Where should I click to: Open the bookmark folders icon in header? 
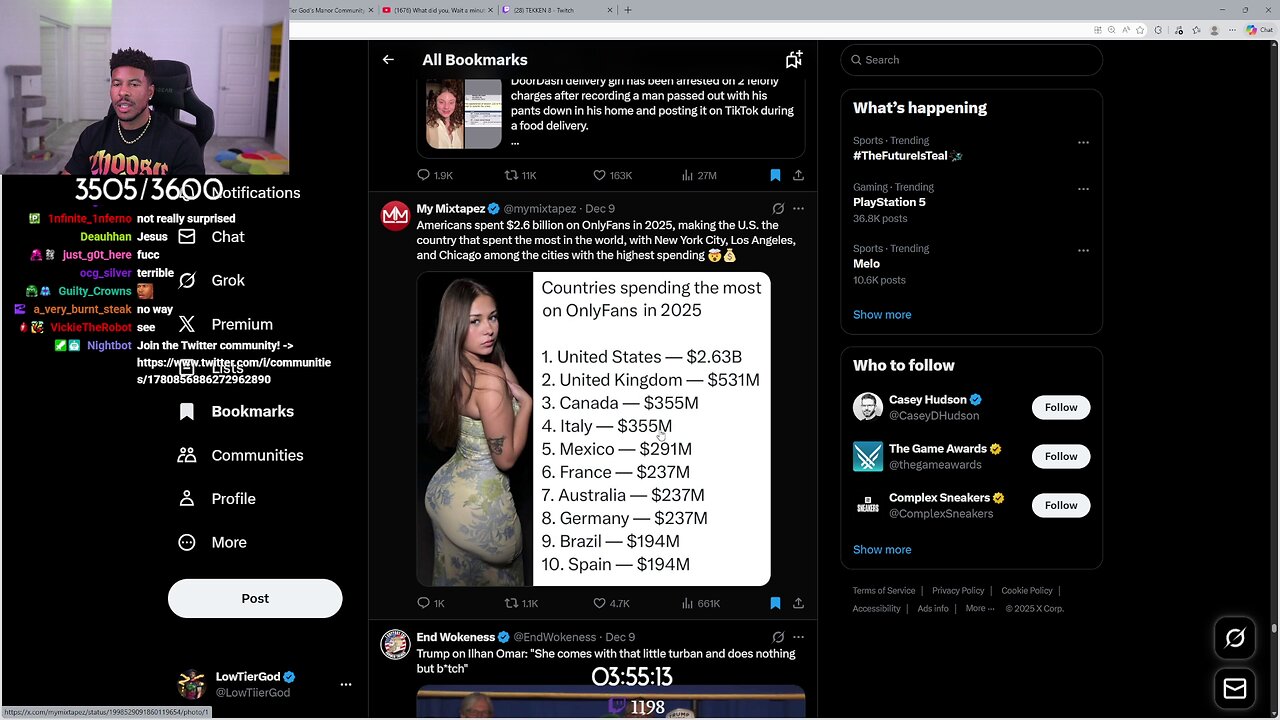[x=794, y=60]
